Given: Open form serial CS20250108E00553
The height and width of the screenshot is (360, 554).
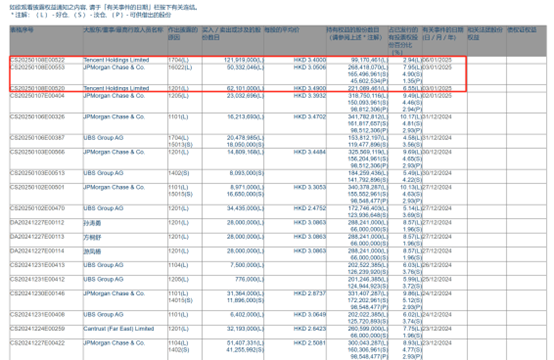Looking at the screenshot, I should (x=37, y=67).
